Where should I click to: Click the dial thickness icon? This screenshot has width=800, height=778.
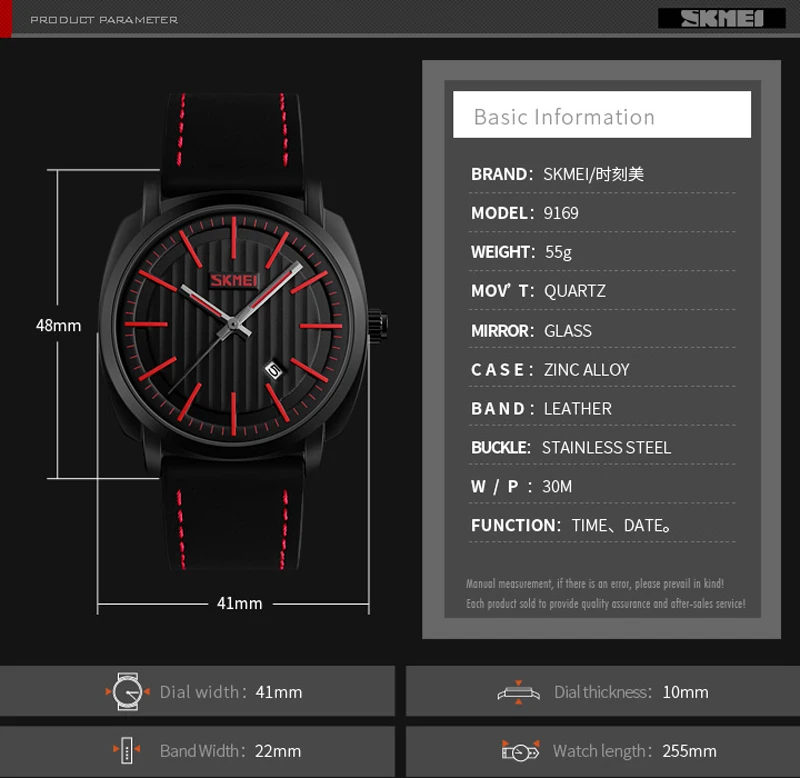coord(518,692)
